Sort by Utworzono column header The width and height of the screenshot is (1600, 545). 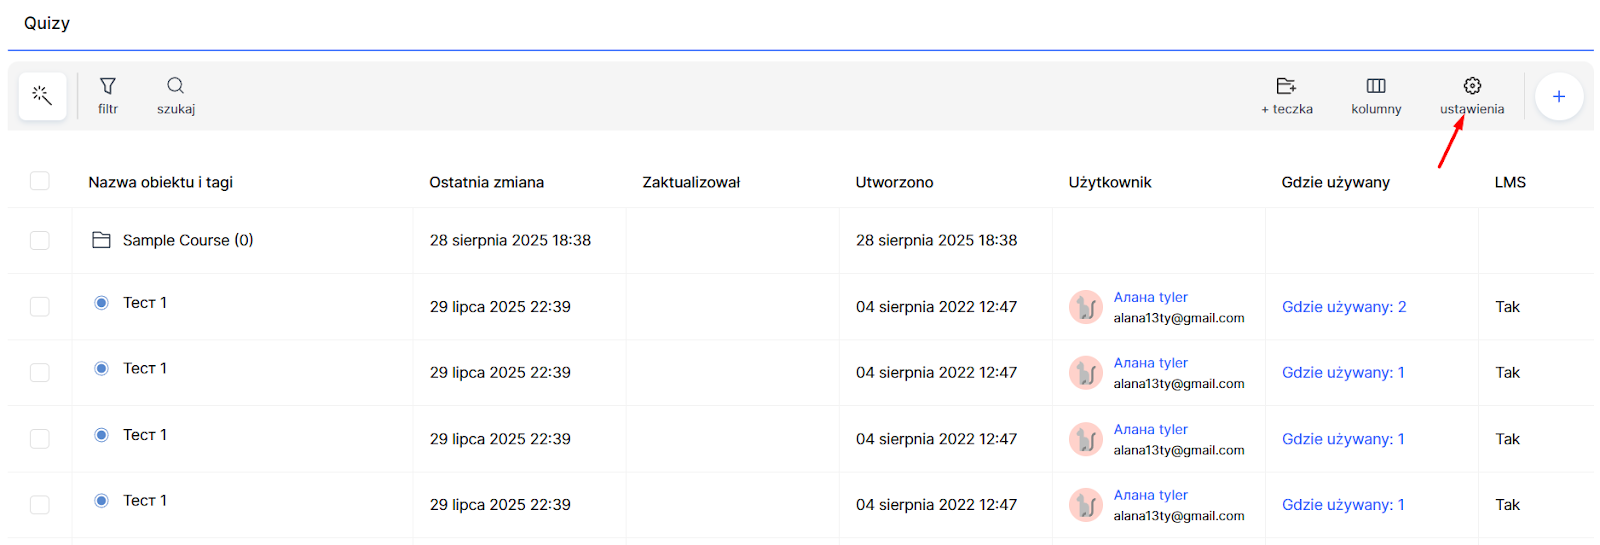point(894,182)
